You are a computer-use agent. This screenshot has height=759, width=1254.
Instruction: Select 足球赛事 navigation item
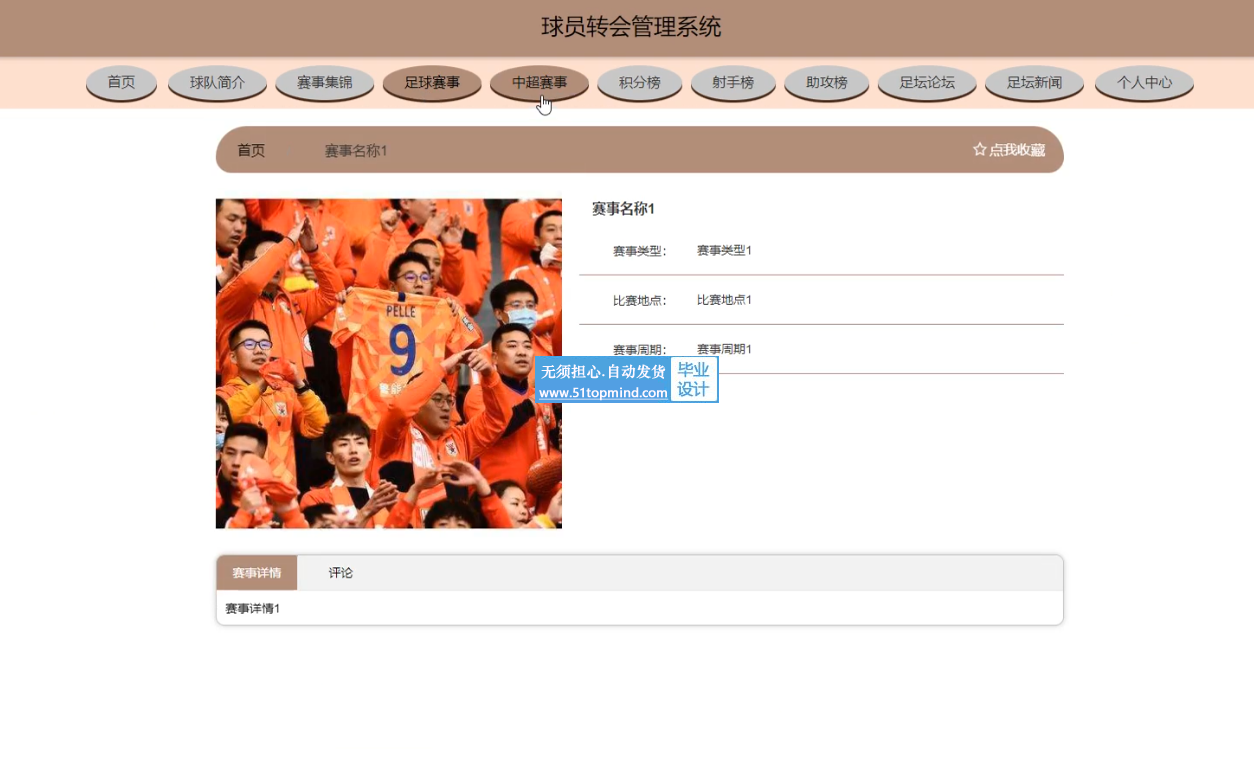pos(432,83)
